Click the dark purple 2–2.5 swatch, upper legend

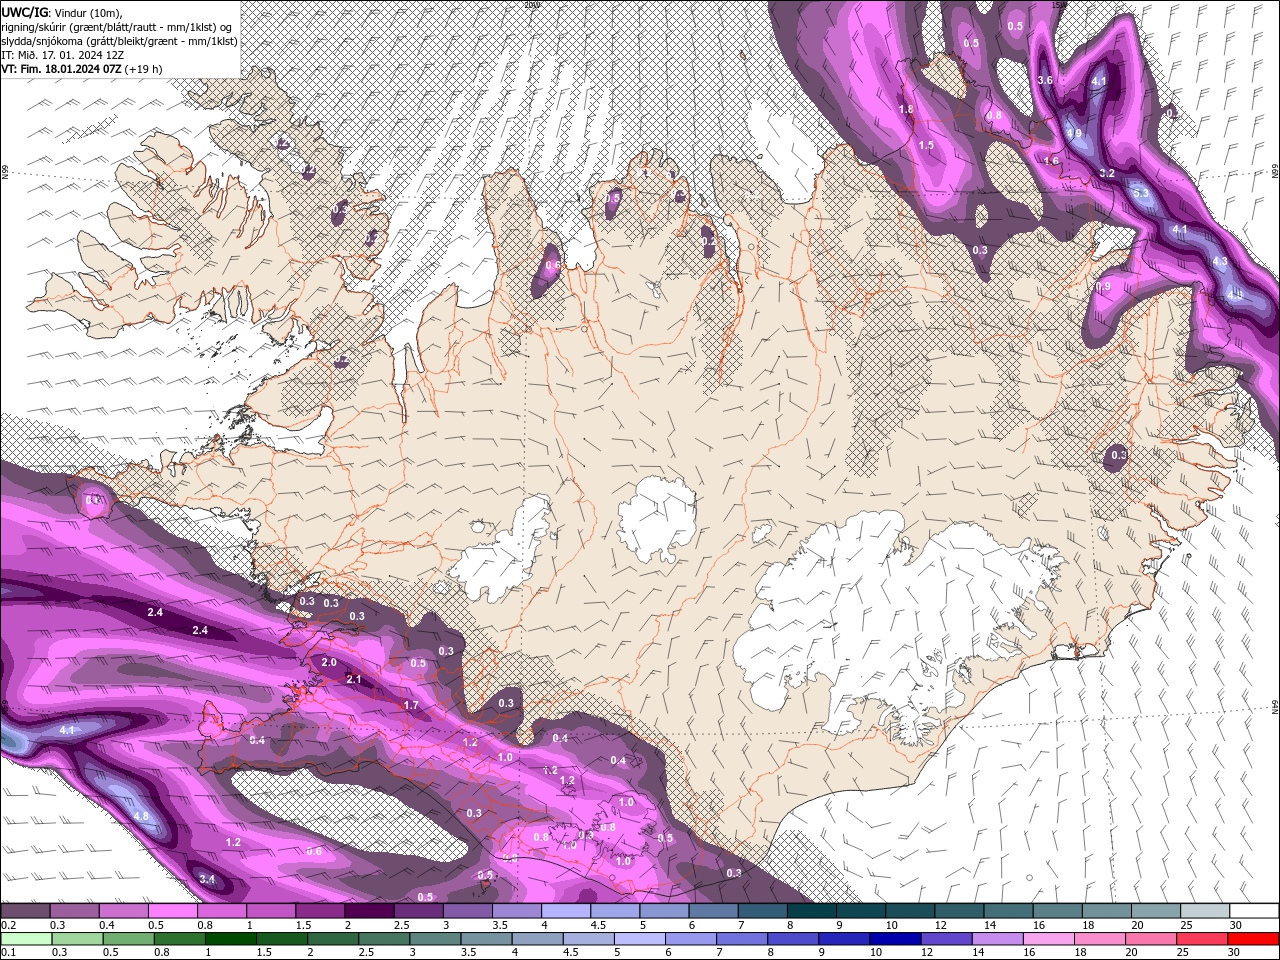[x=369, y=911]
